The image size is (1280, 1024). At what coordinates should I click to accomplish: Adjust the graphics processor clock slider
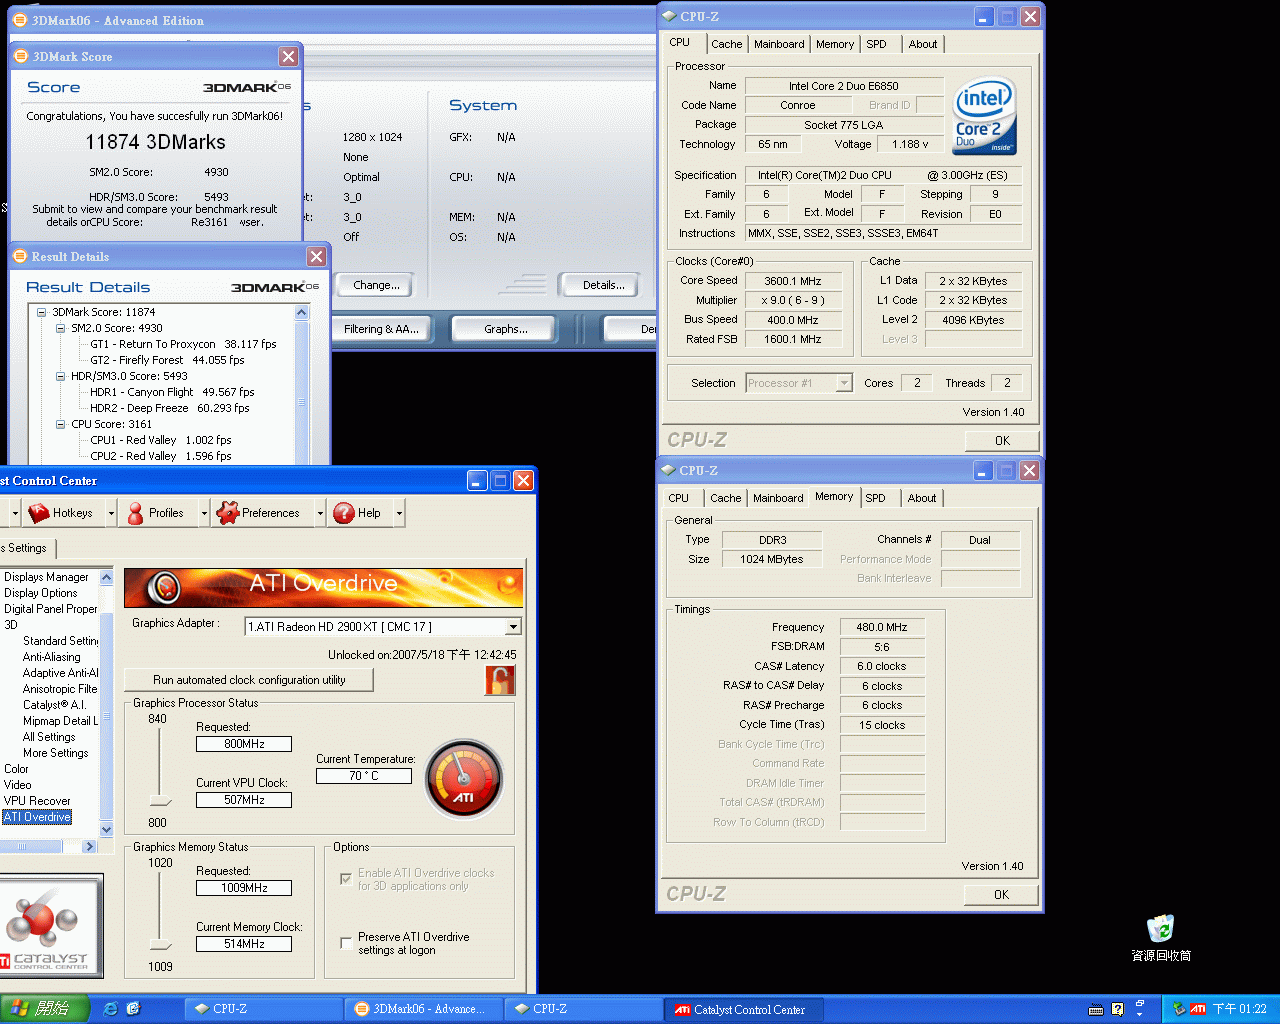click(x=159, y=800)
